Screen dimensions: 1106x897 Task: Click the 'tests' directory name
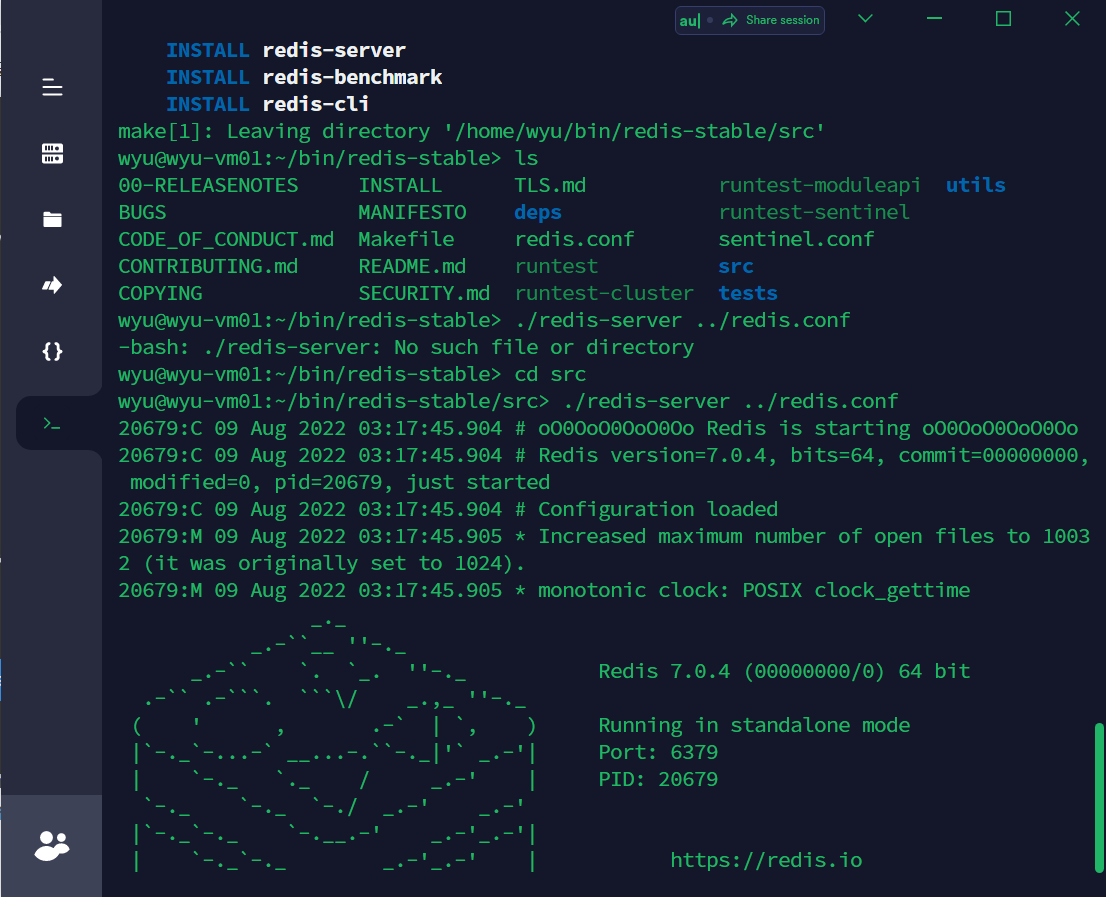748,293
